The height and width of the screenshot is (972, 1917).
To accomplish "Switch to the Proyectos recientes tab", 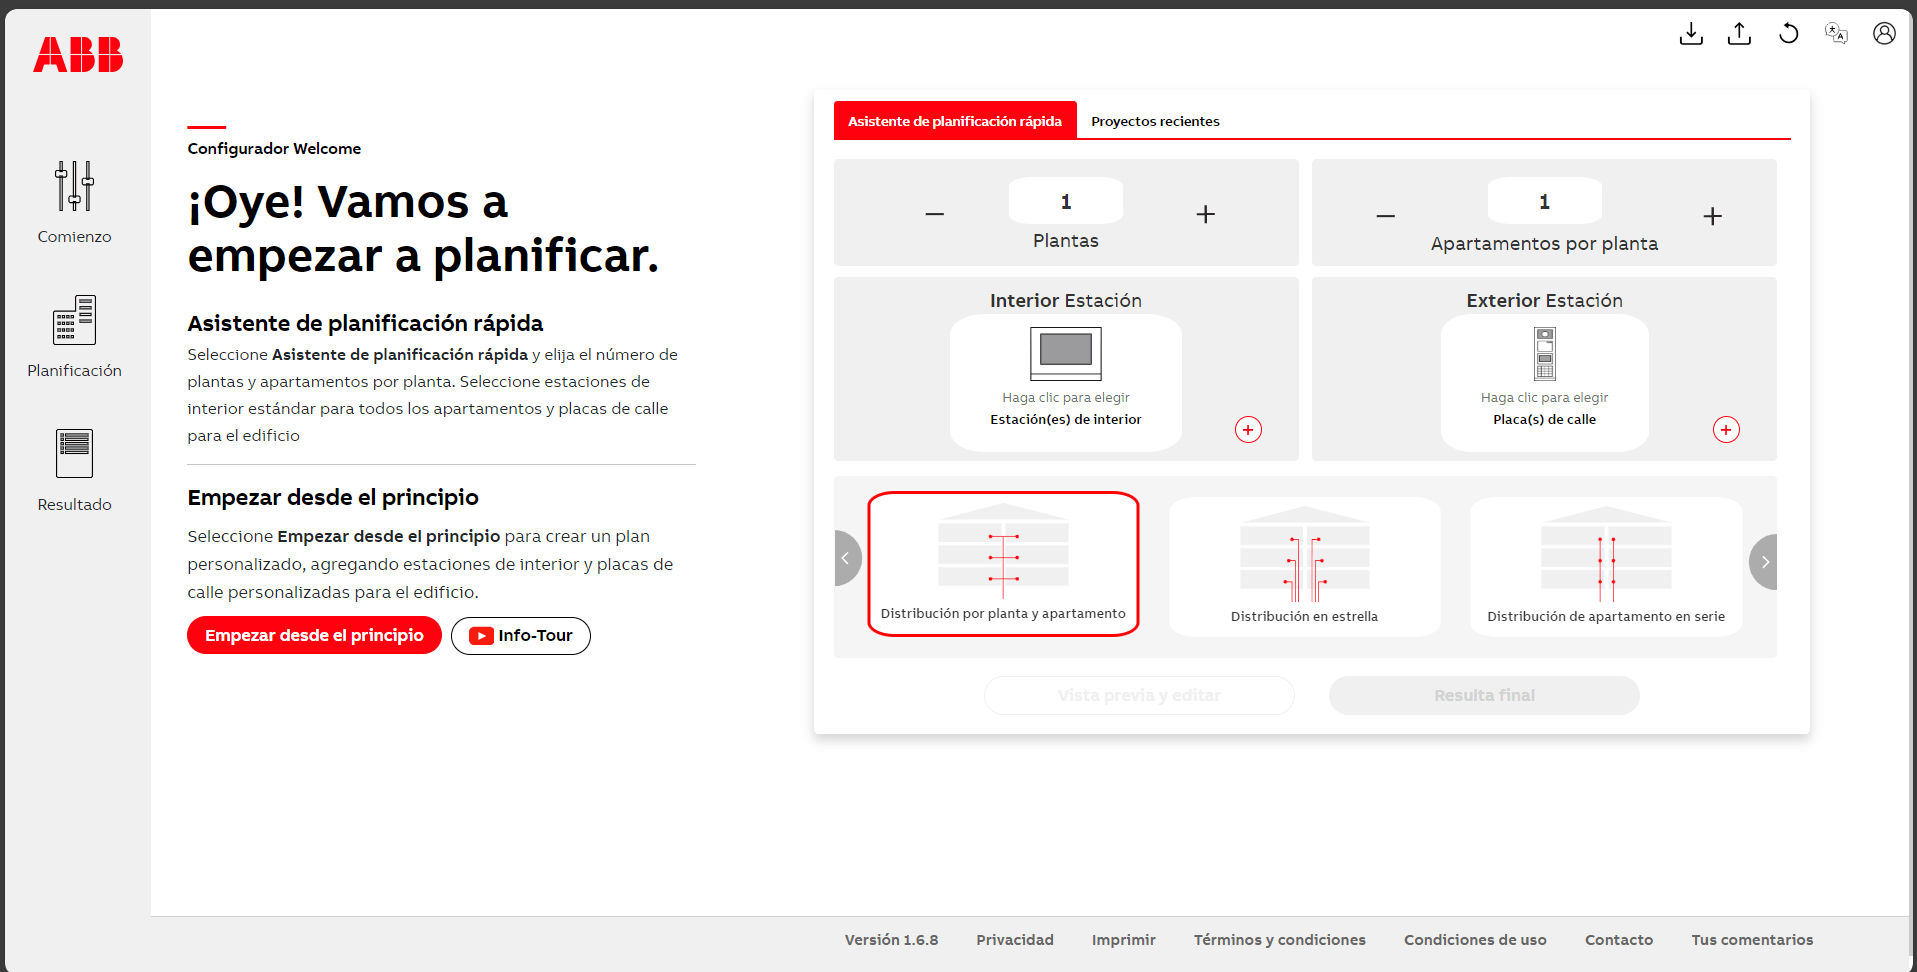I will 1154,120.
